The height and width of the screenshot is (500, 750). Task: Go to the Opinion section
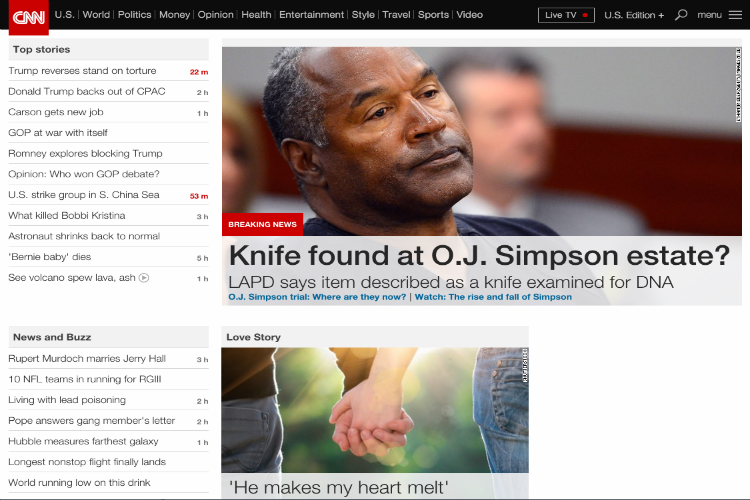(x=216, y=15)
